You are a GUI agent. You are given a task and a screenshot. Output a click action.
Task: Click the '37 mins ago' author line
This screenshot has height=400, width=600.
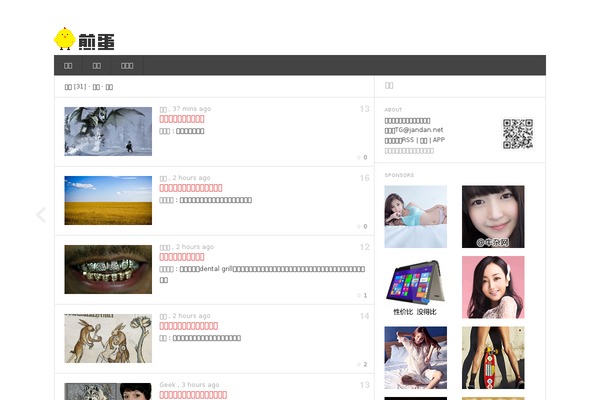(185, 109)
